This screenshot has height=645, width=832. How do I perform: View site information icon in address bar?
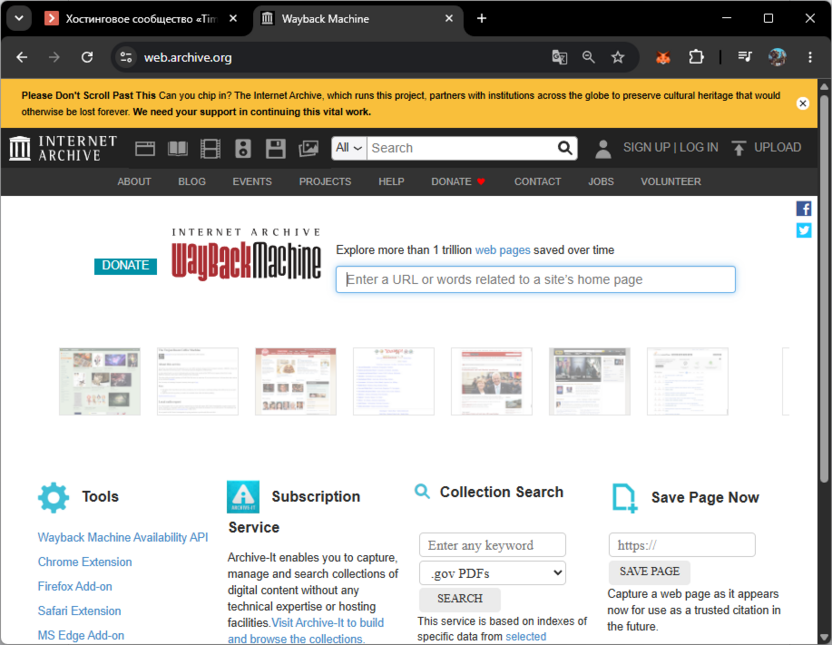click(126, 57)
